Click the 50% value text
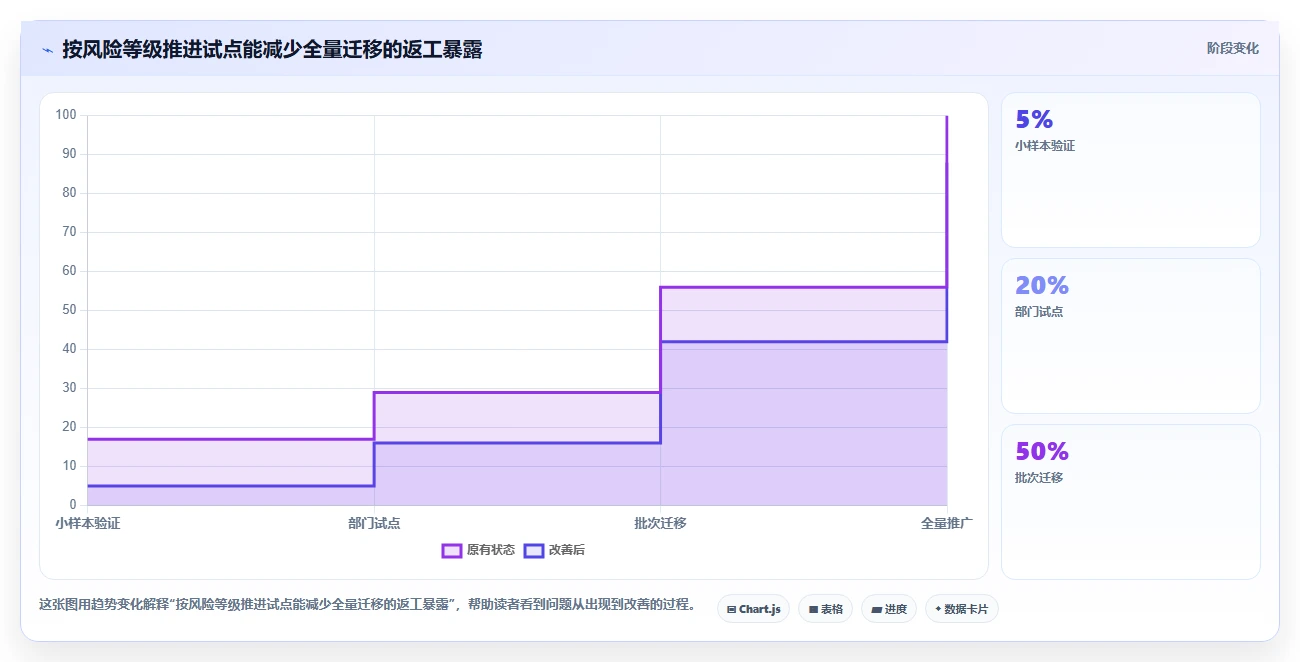1300x662 pixels. 1042,452
